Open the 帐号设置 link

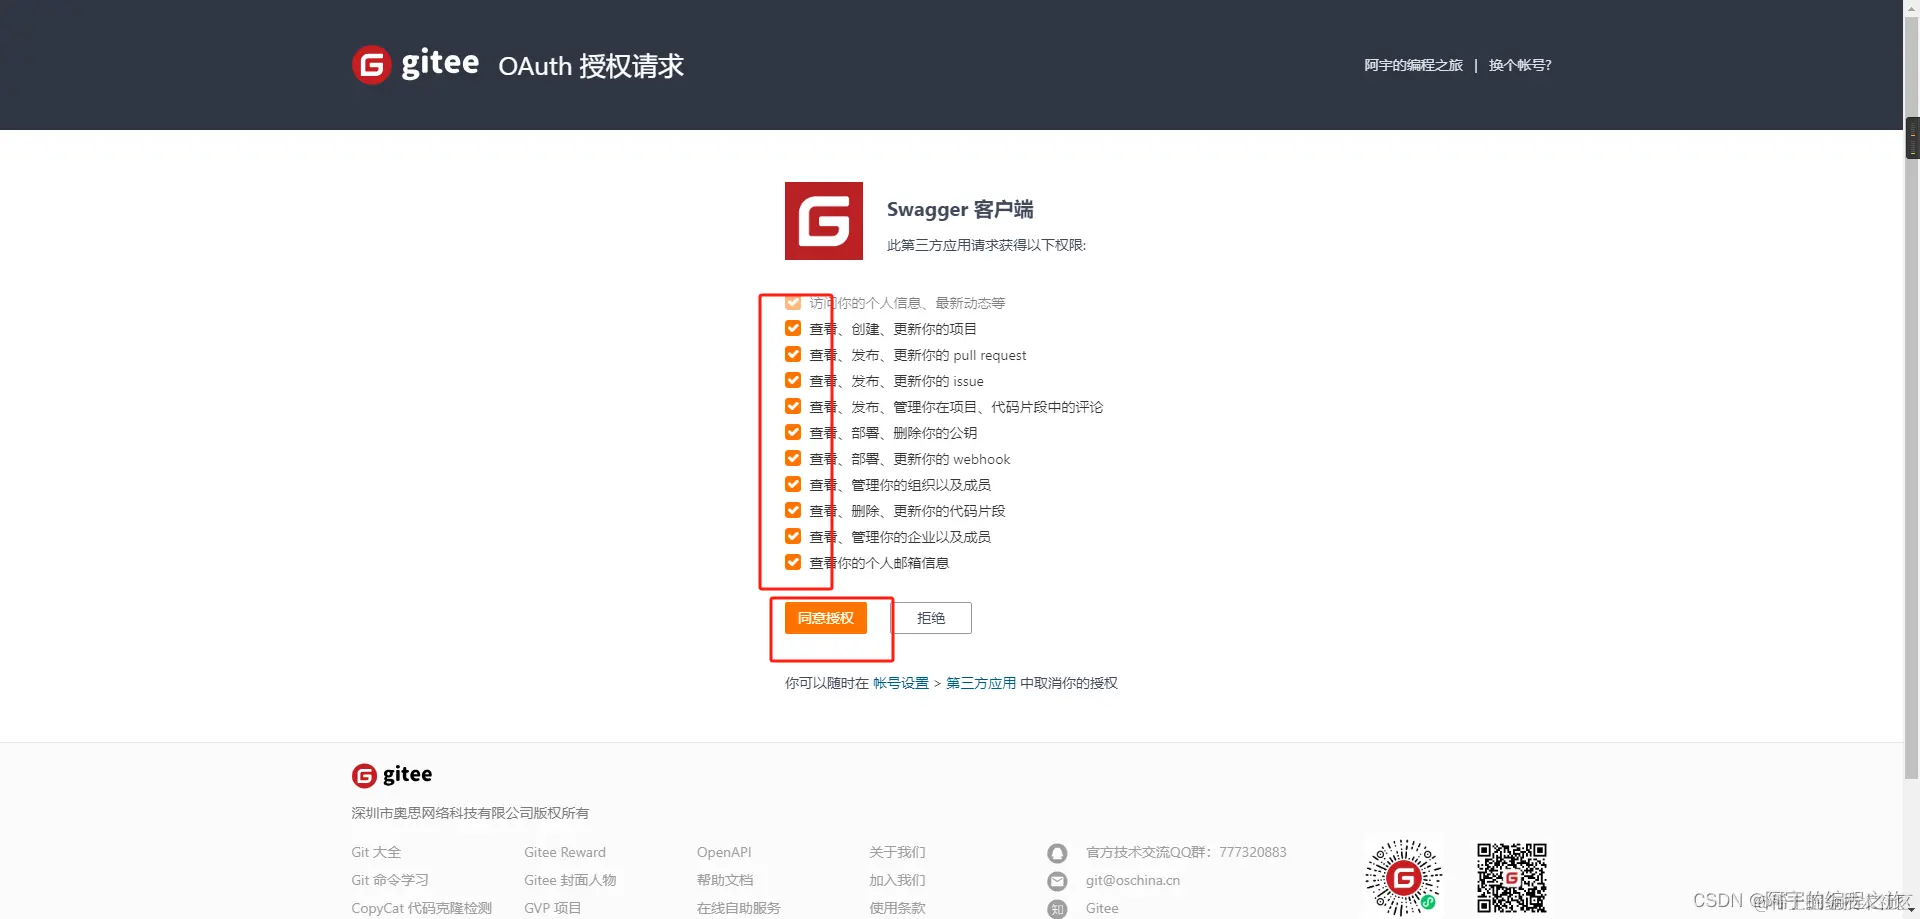point(901,683)
